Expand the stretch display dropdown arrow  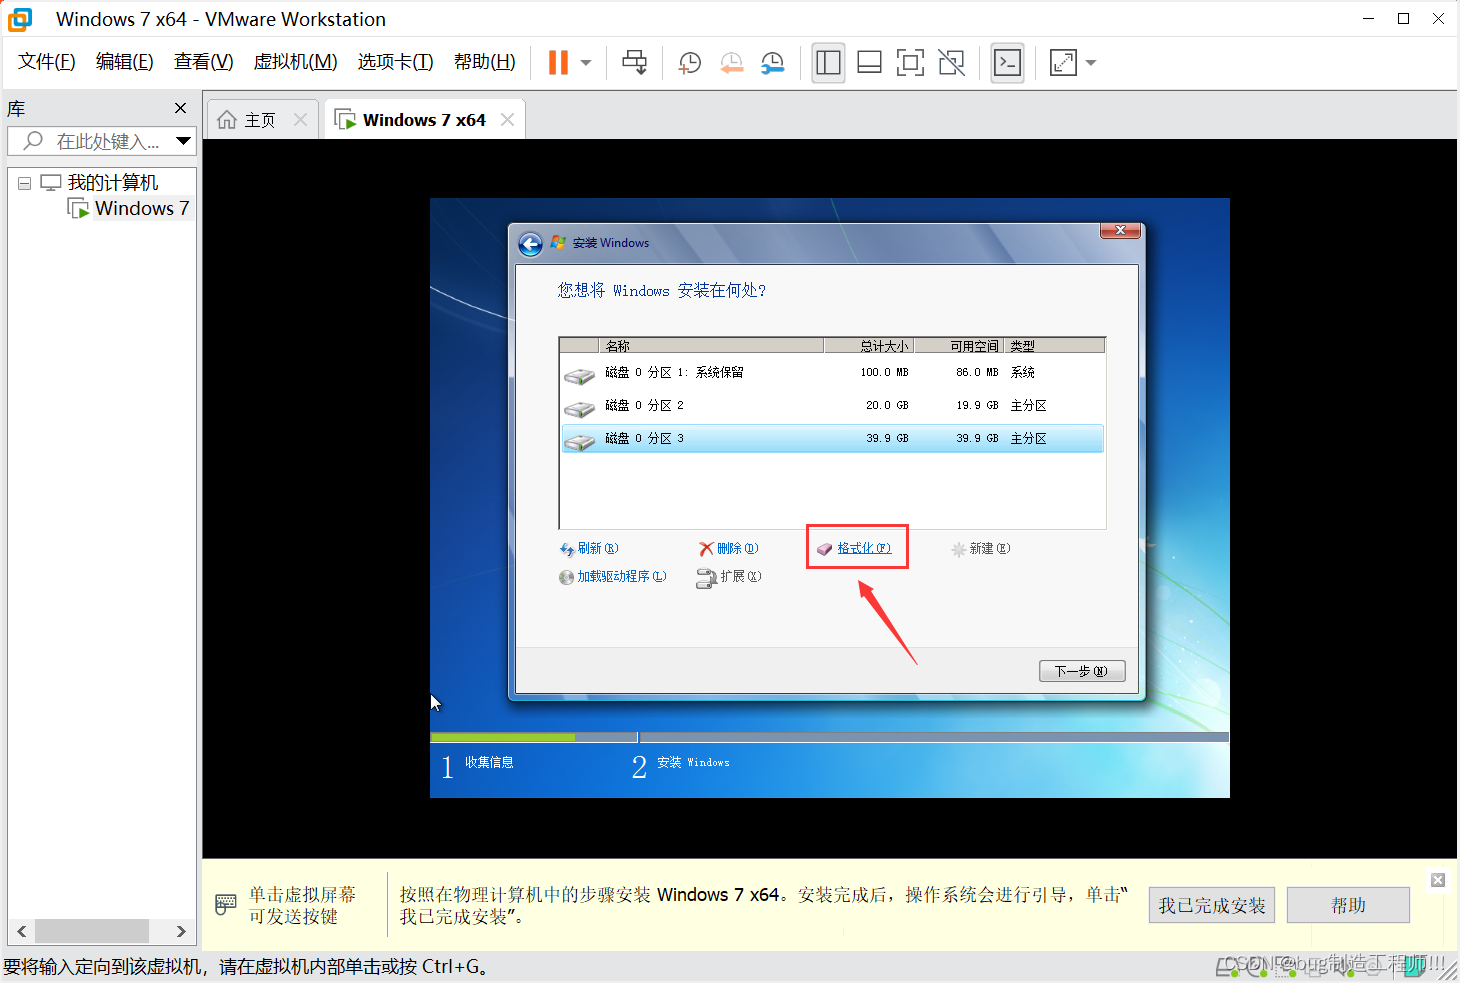pyautogui.click(x=1091, y=63)
